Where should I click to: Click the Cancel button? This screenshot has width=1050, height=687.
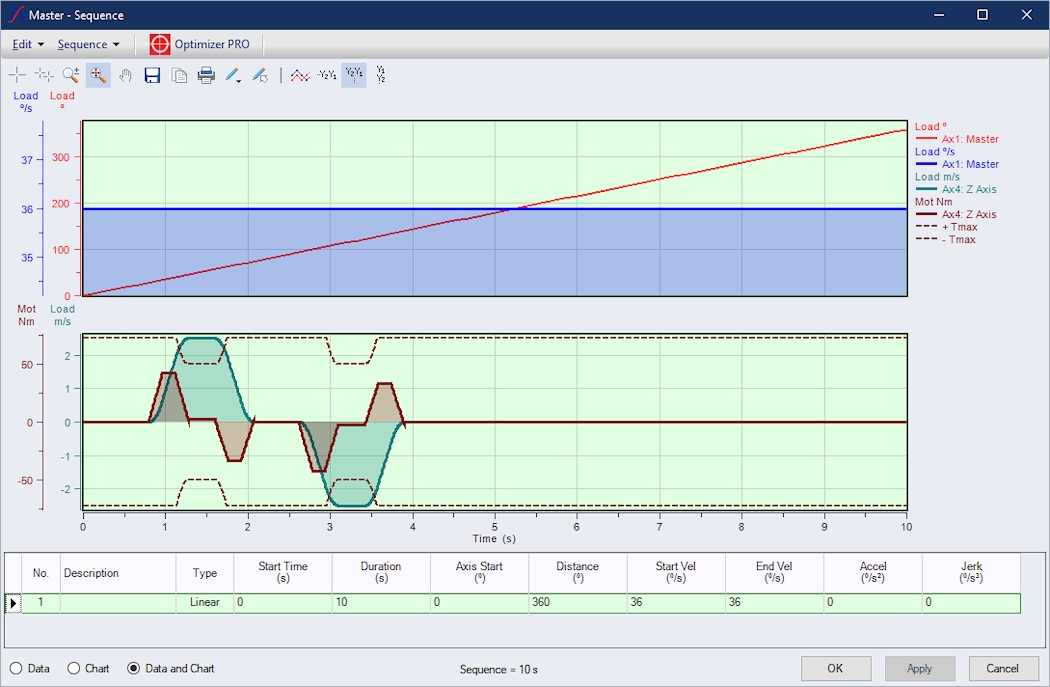pyautogui.click(x=1002, y=668)
